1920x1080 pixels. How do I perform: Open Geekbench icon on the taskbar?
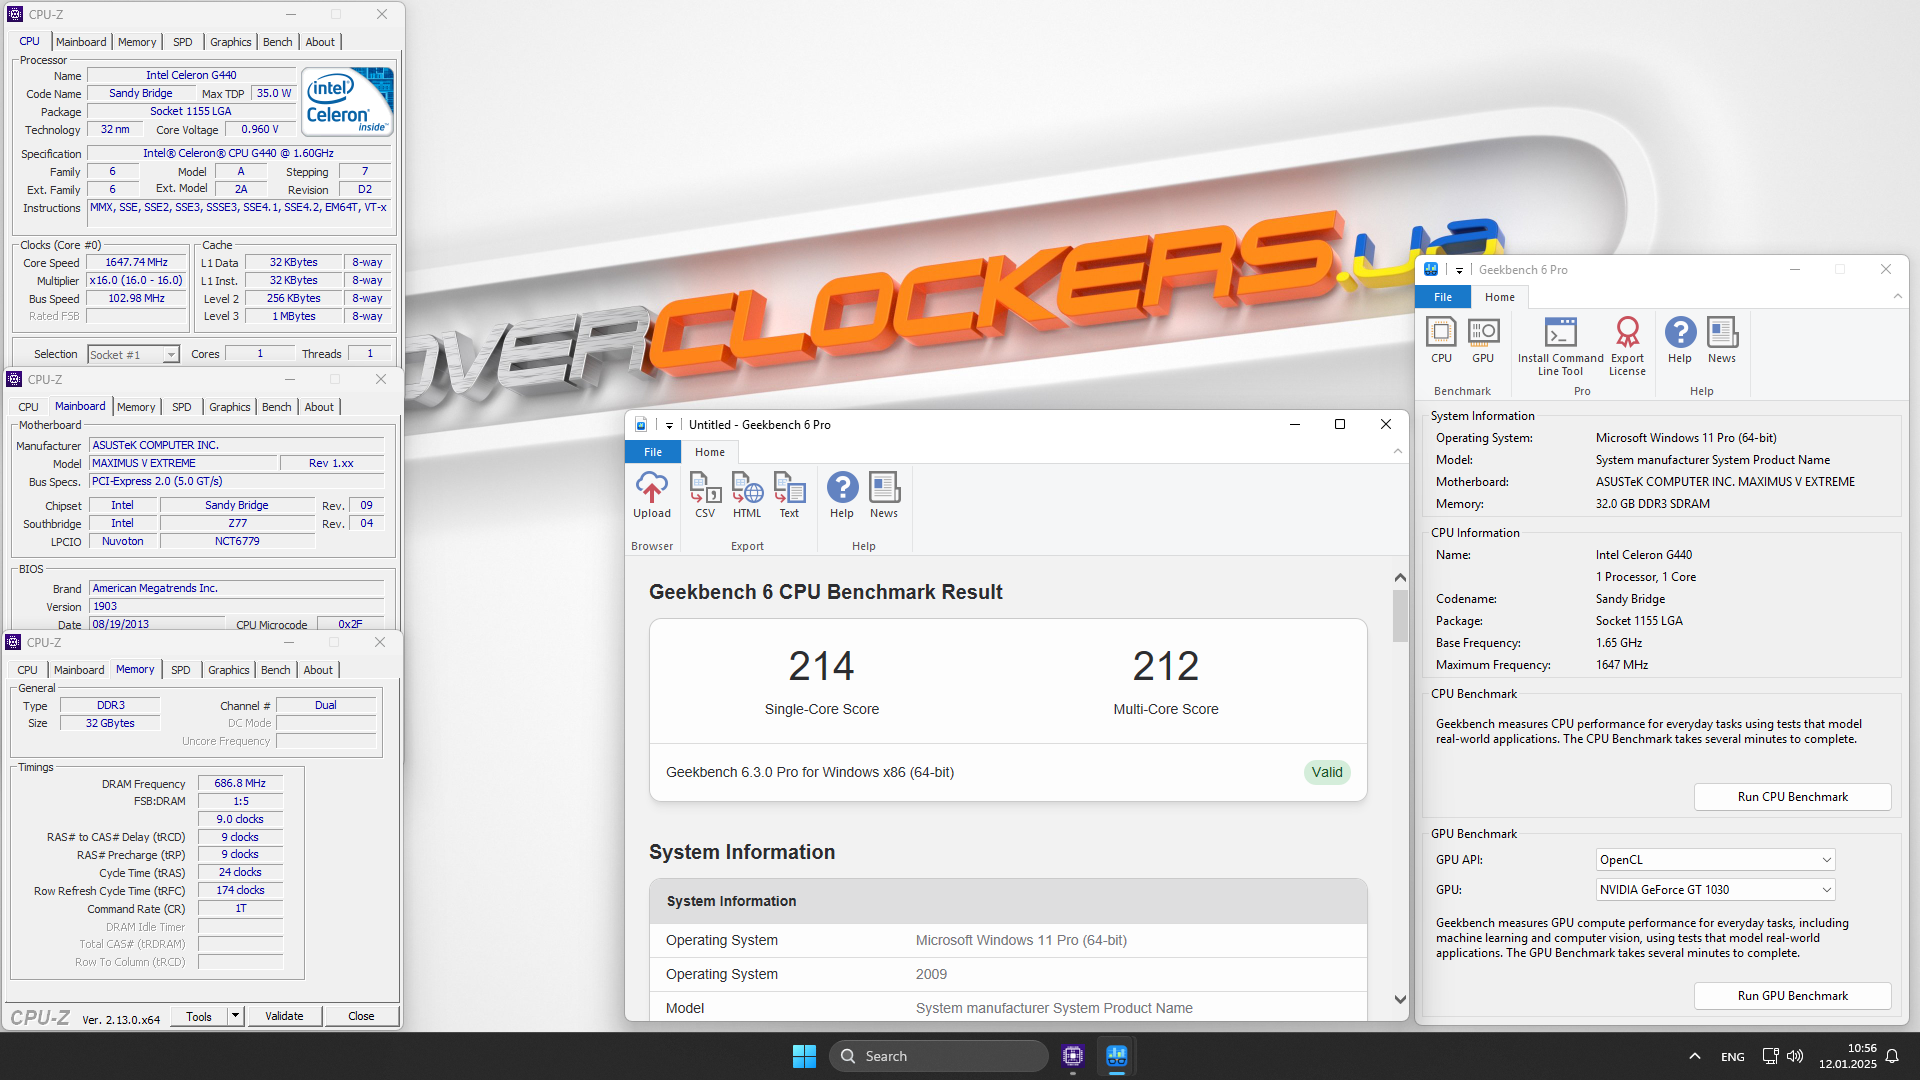point(1117,1056)
